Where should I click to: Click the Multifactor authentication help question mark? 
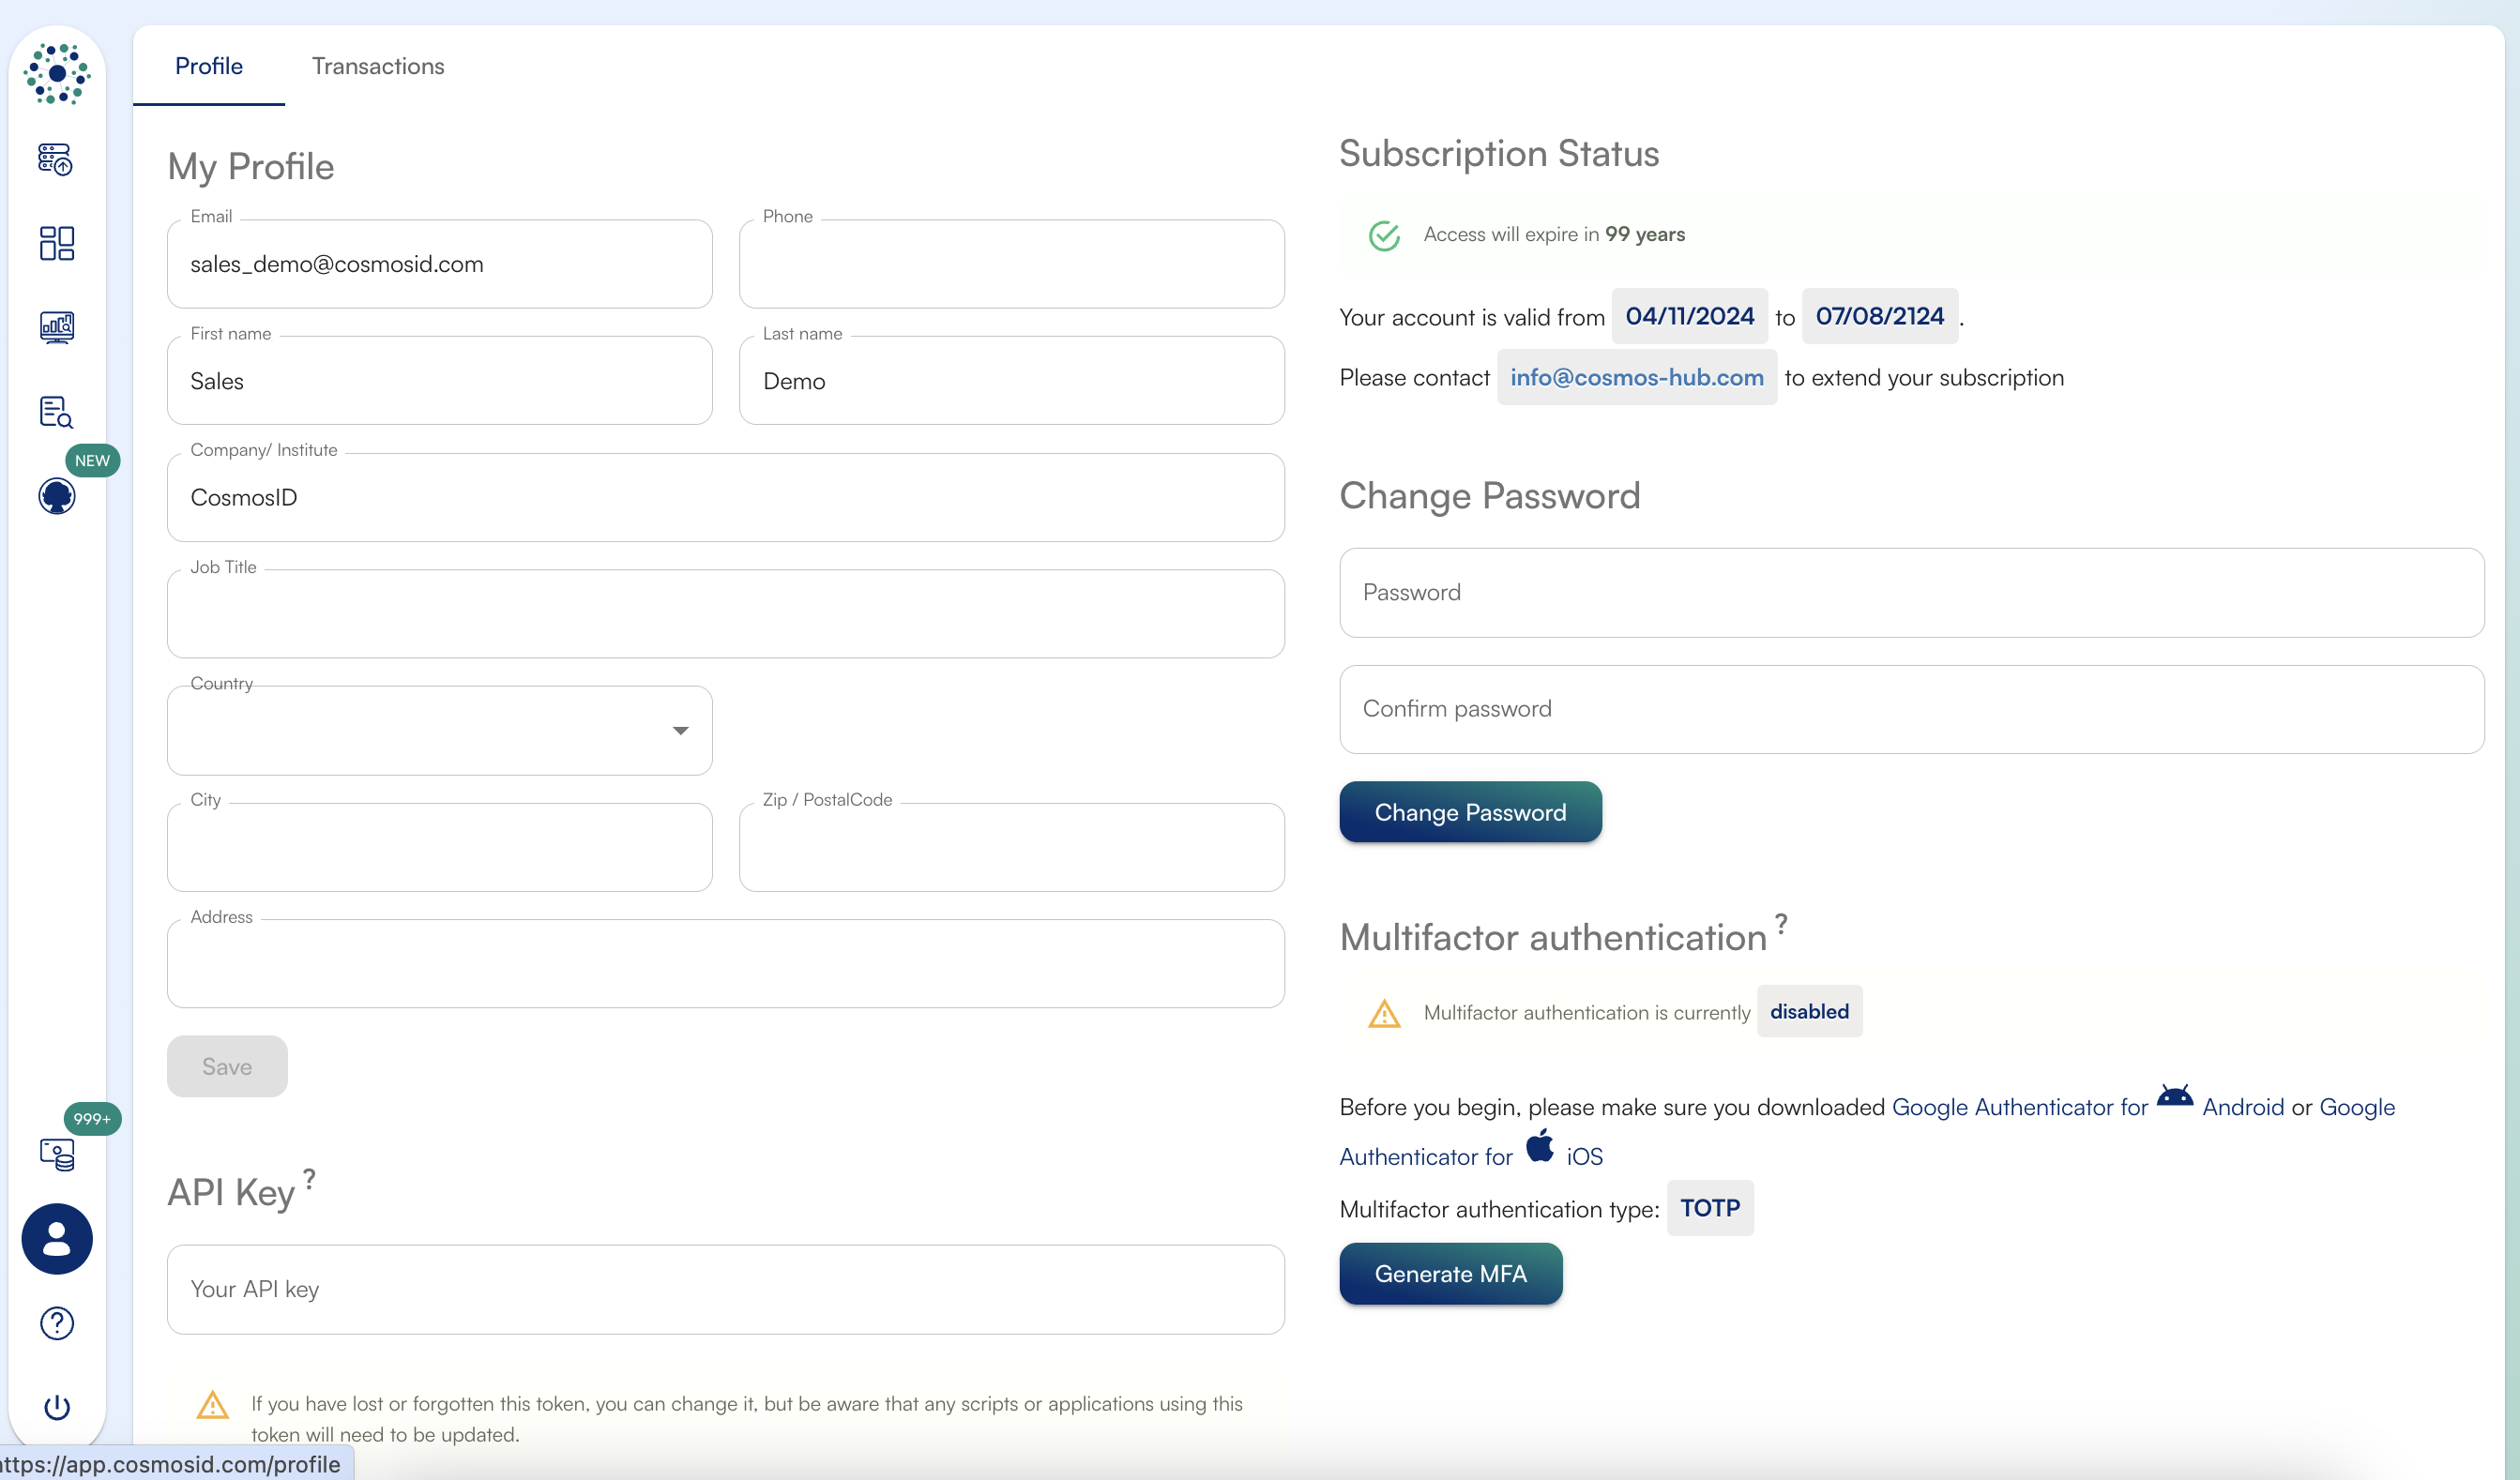[1780, 923]
